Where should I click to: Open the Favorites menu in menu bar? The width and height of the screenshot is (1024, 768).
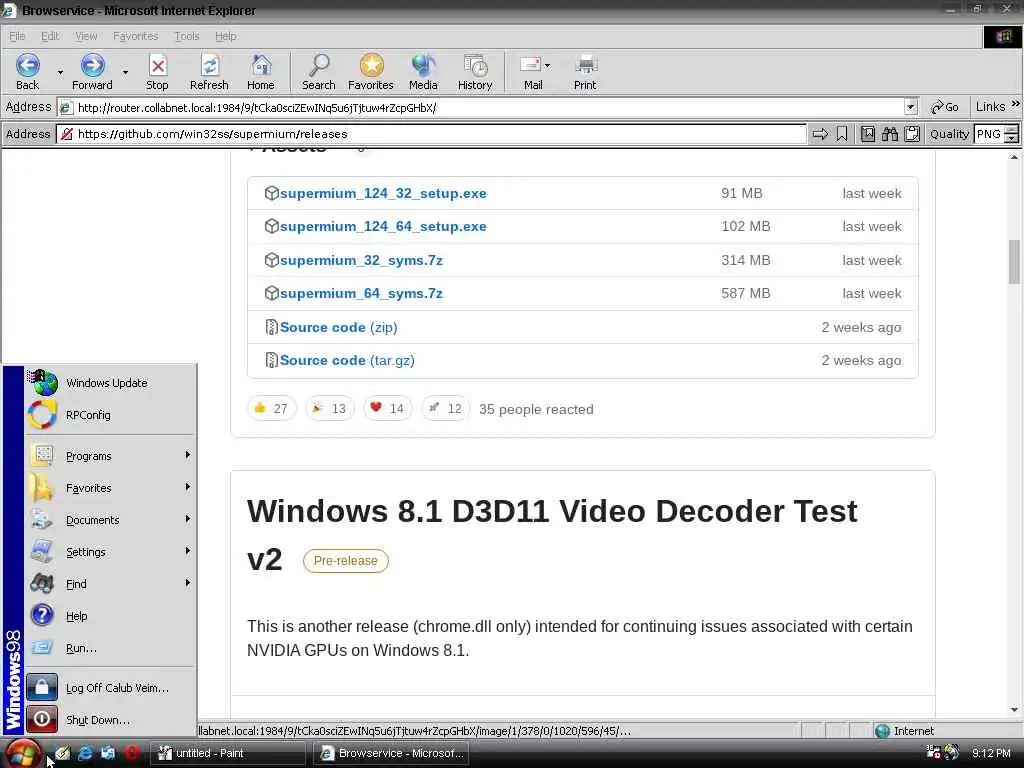(x=135, y=36)
